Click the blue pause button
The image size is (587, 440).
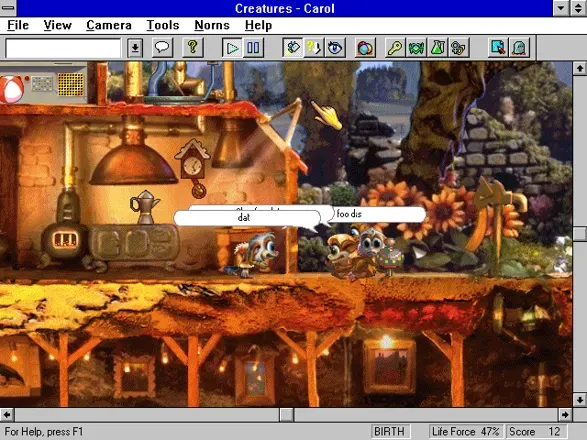point(253,48)
